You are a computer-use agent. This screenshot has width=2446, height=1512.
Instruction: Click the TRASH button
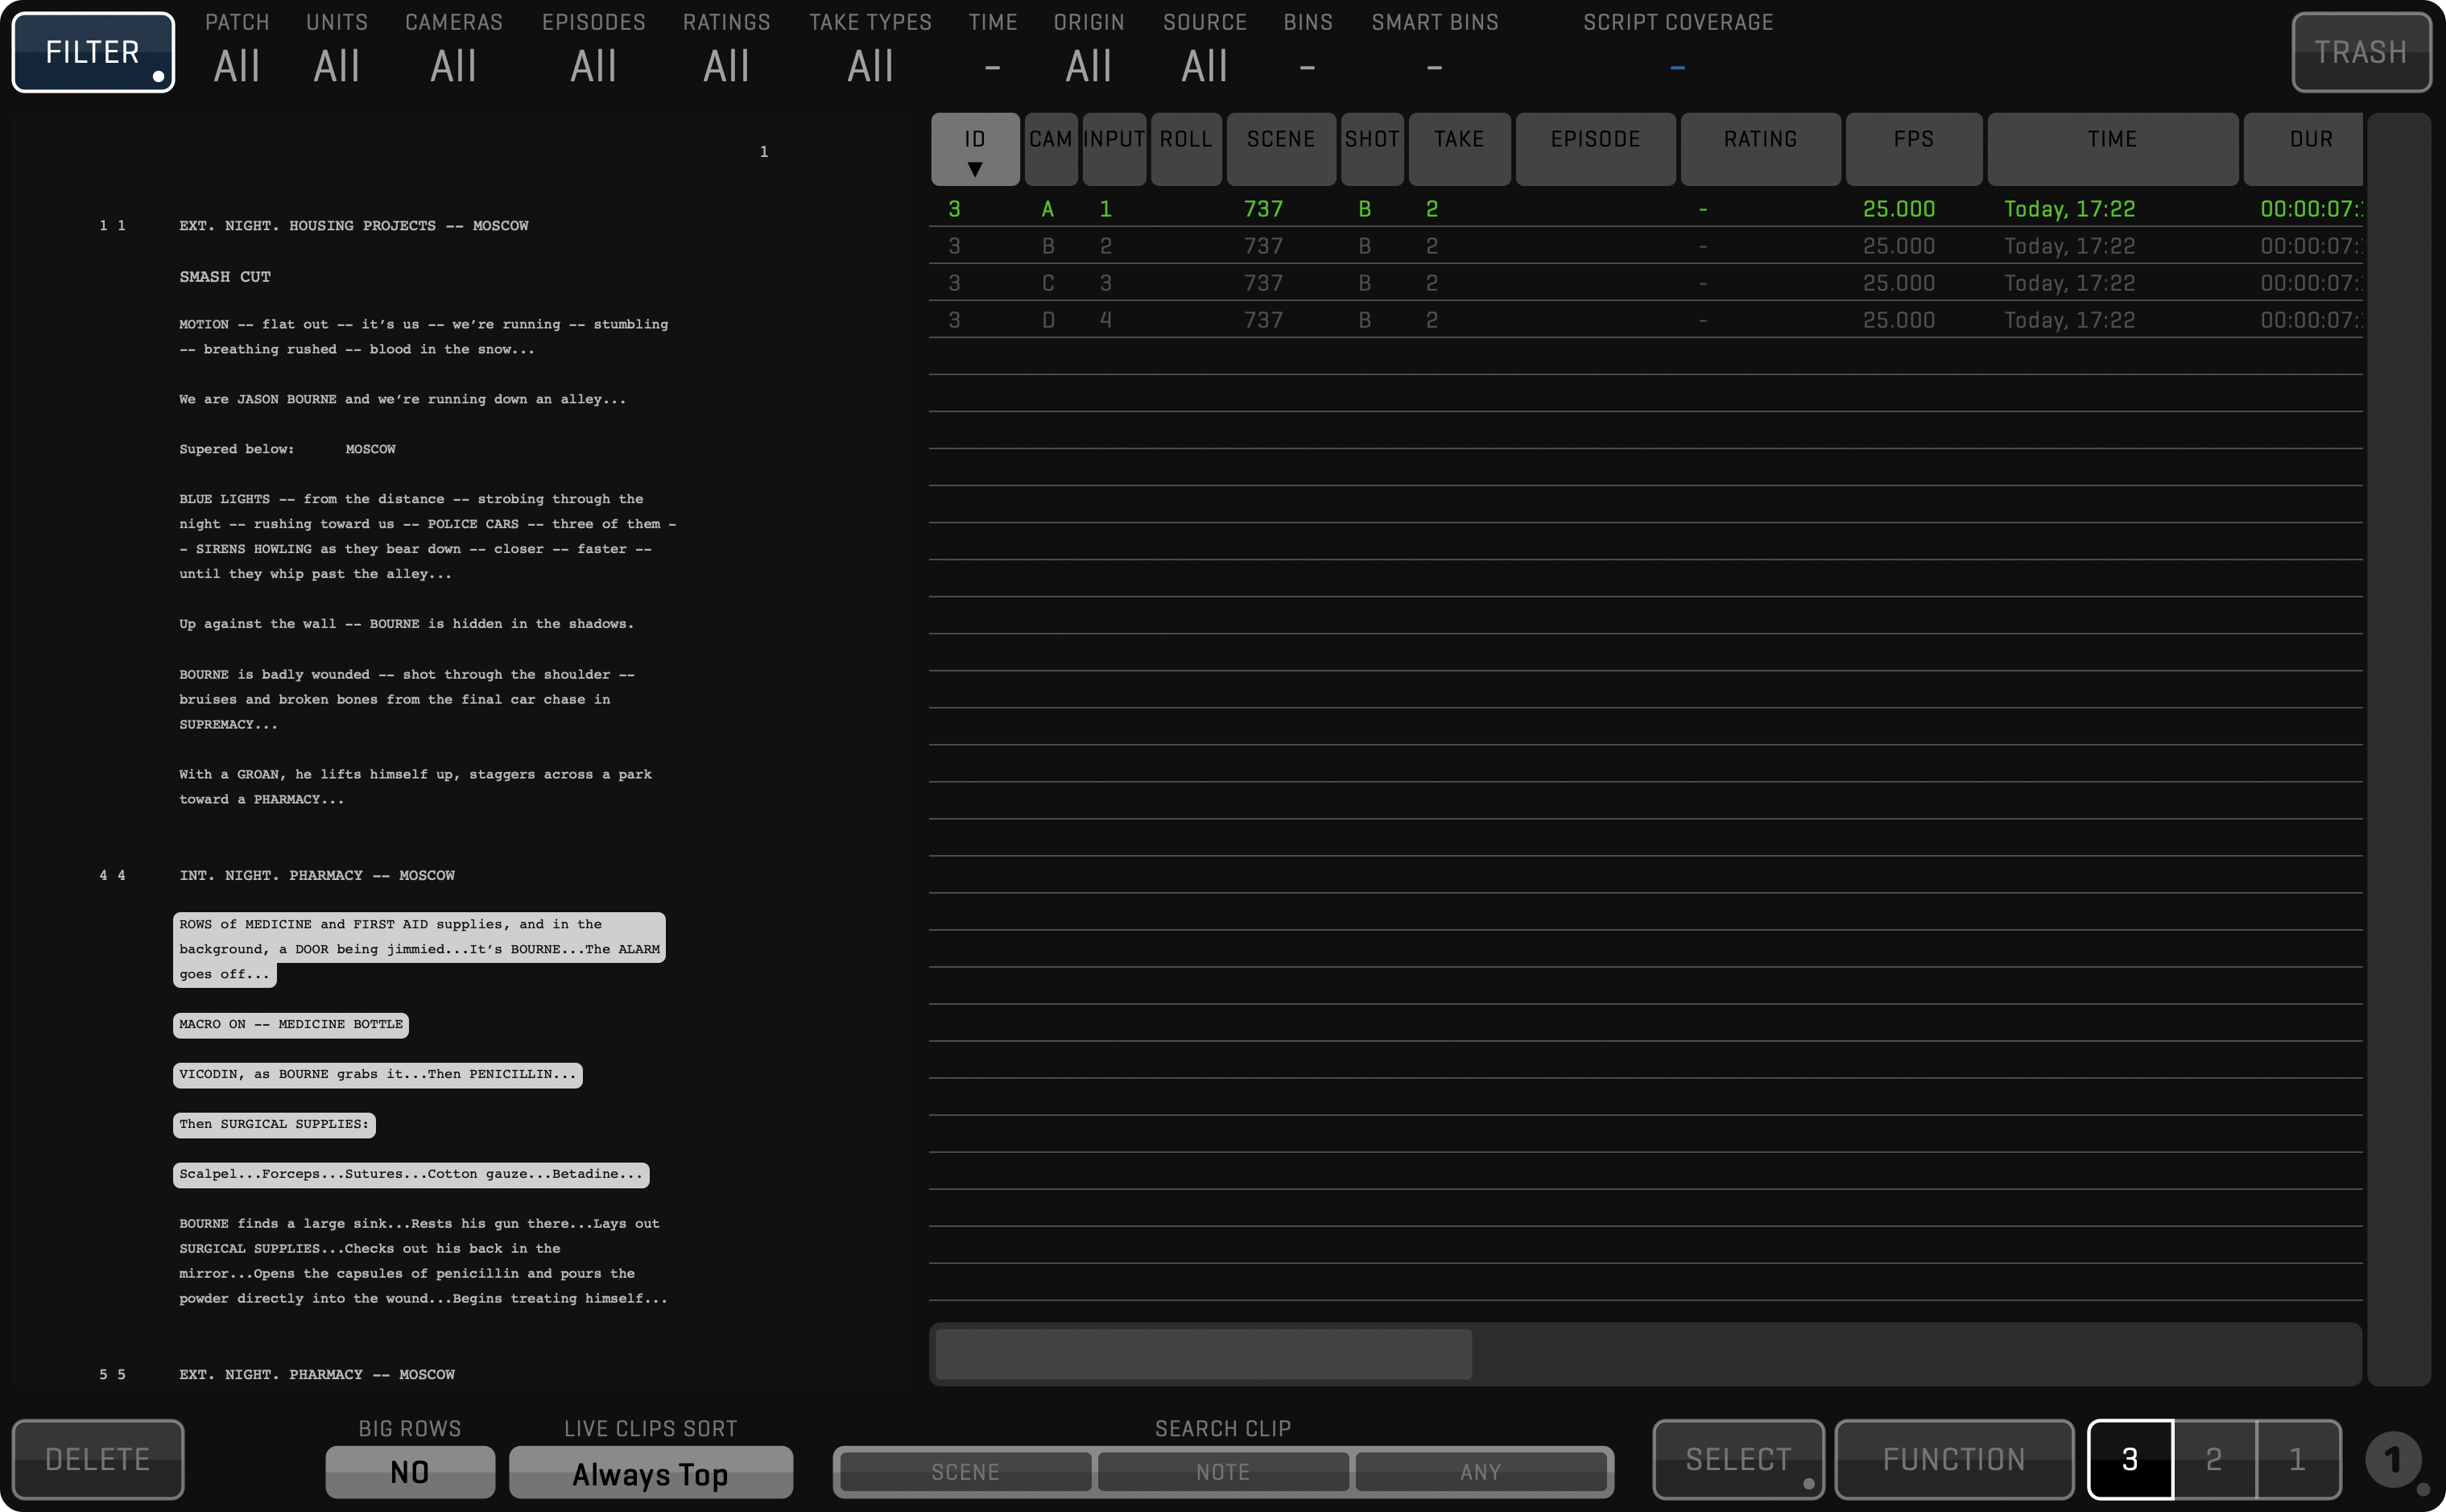click(x=2360, y=52)
